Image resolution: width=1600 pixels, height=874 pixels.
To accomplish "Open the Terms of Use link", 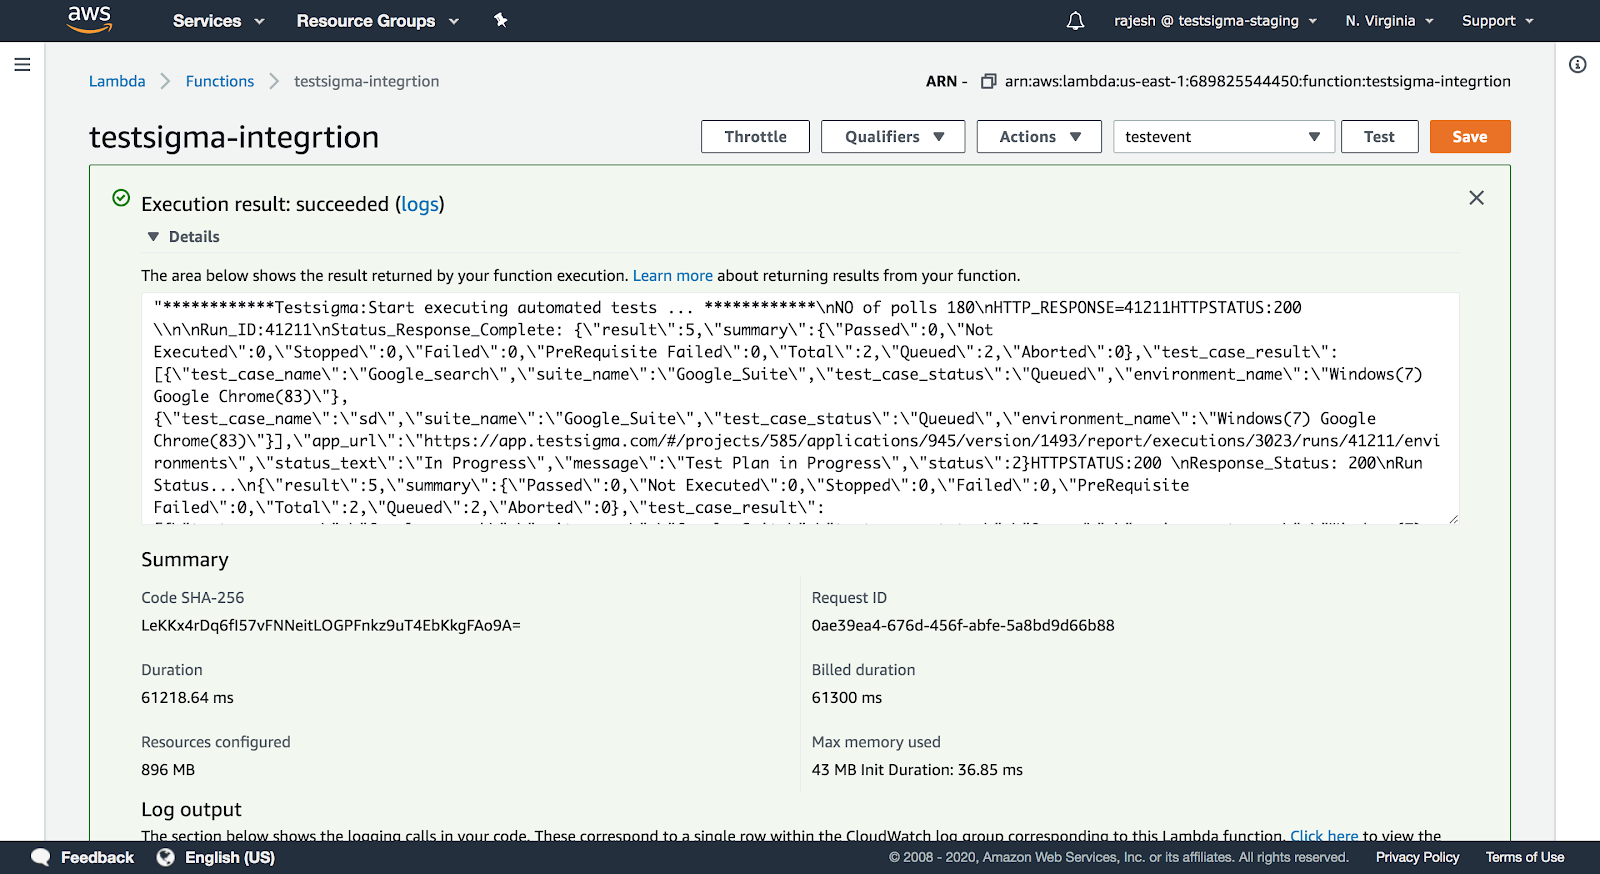I will (x=1525, y=857).
